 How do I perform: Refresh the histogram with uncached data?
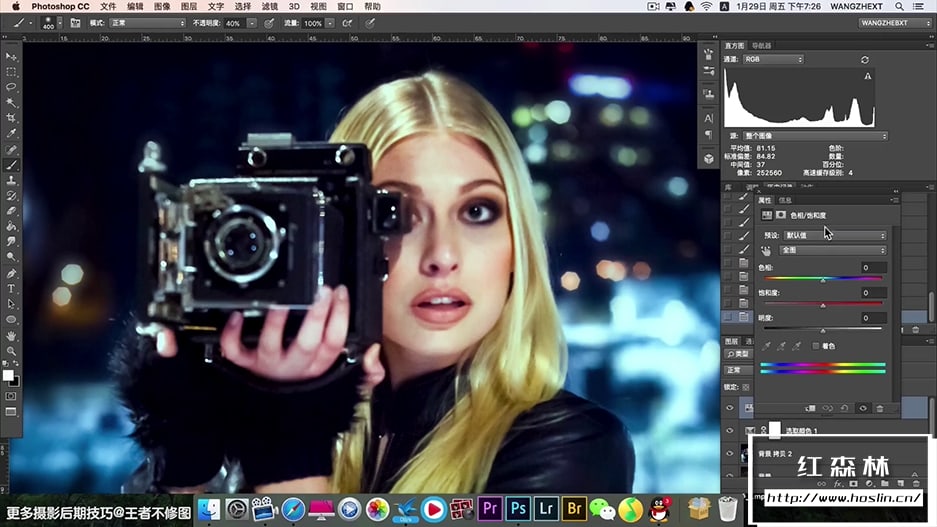pyautogui.click(x=865, y=60)
